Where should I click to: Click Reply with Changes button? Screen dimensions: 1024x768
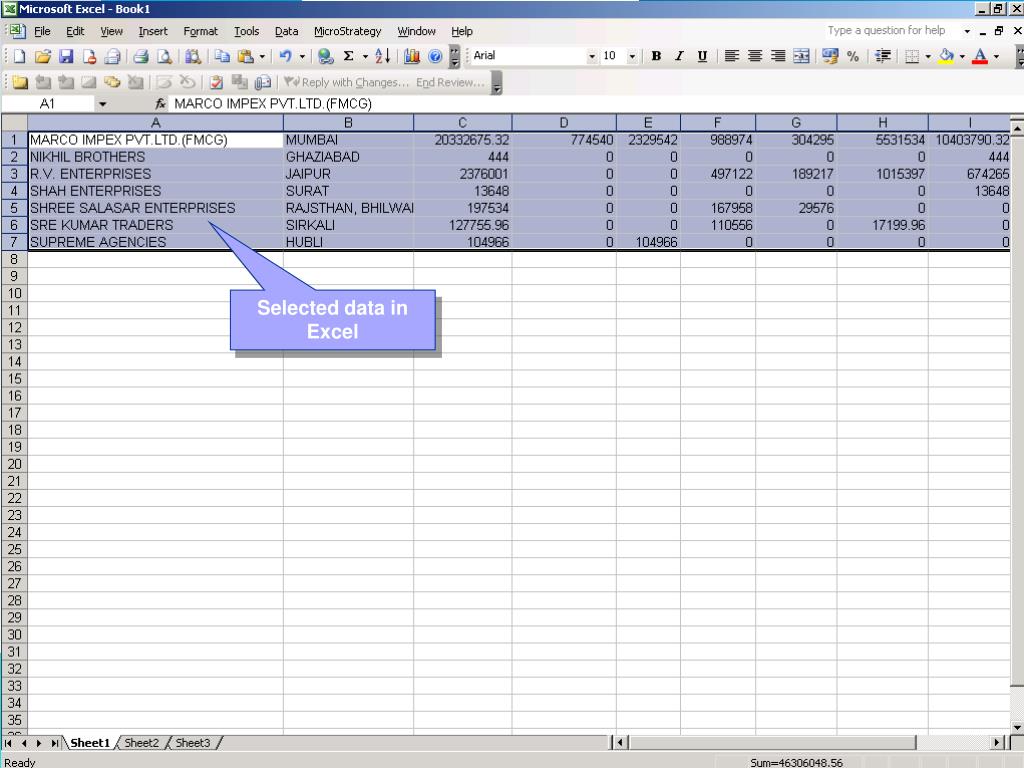click(x=346, y=82)
